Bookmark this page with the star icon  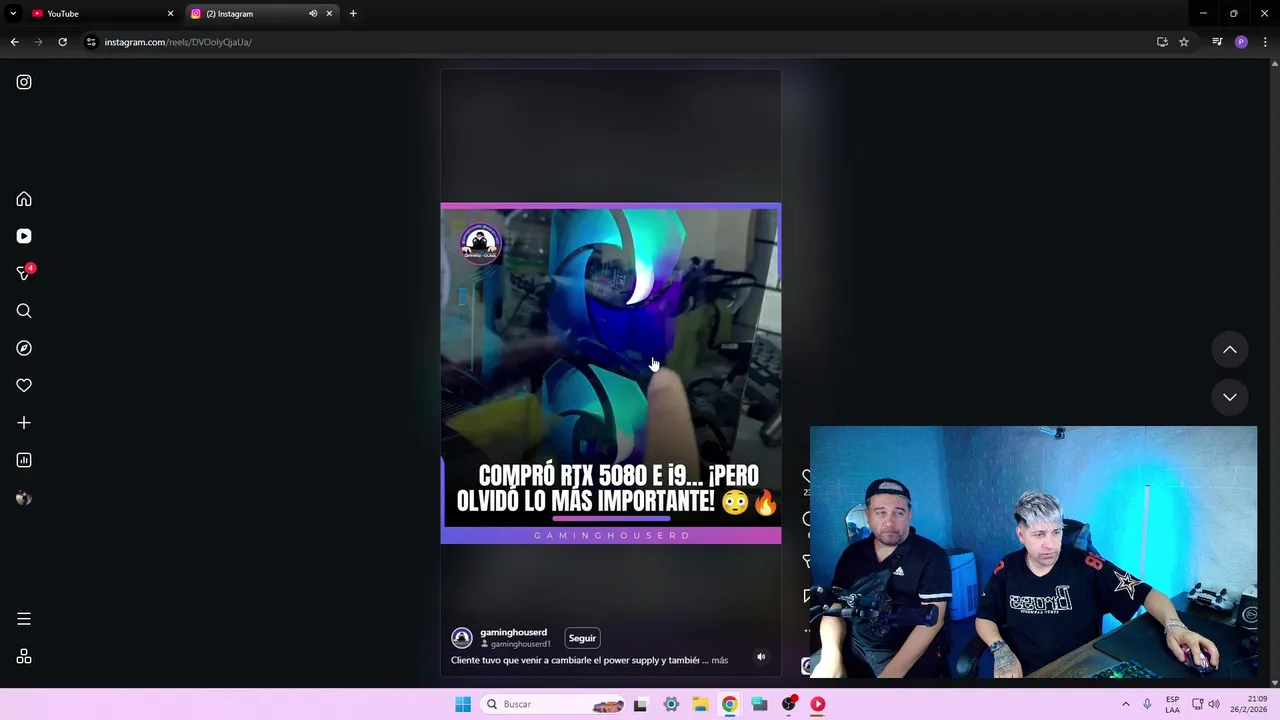tap(1184, 42)
